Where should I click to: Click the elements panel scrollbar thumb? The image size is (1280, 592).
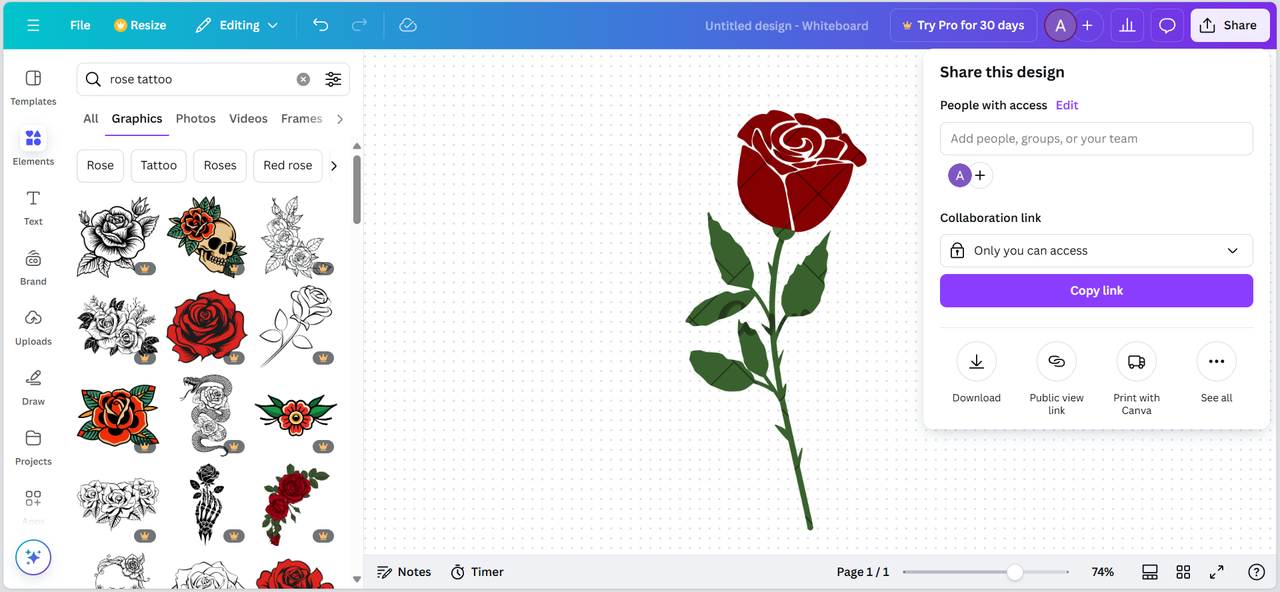click(357, 189)
